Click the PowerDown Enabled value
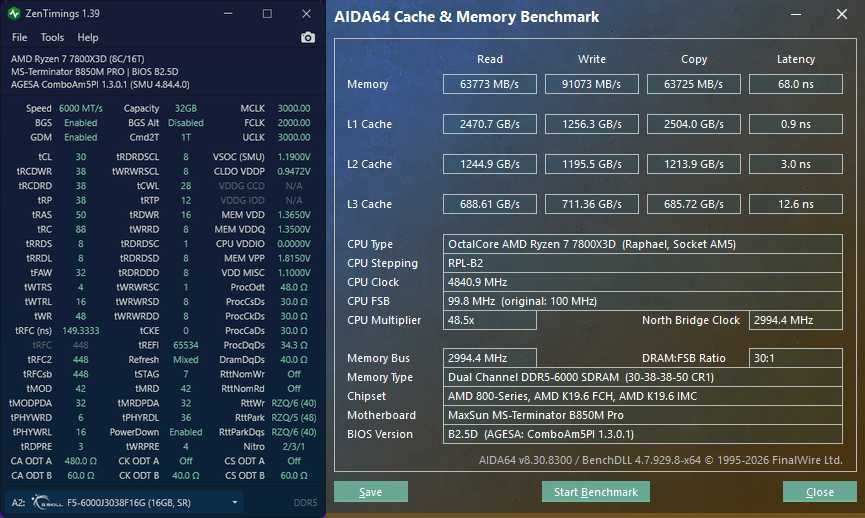This screenshot has height=518, width=865. coord(186,432)
